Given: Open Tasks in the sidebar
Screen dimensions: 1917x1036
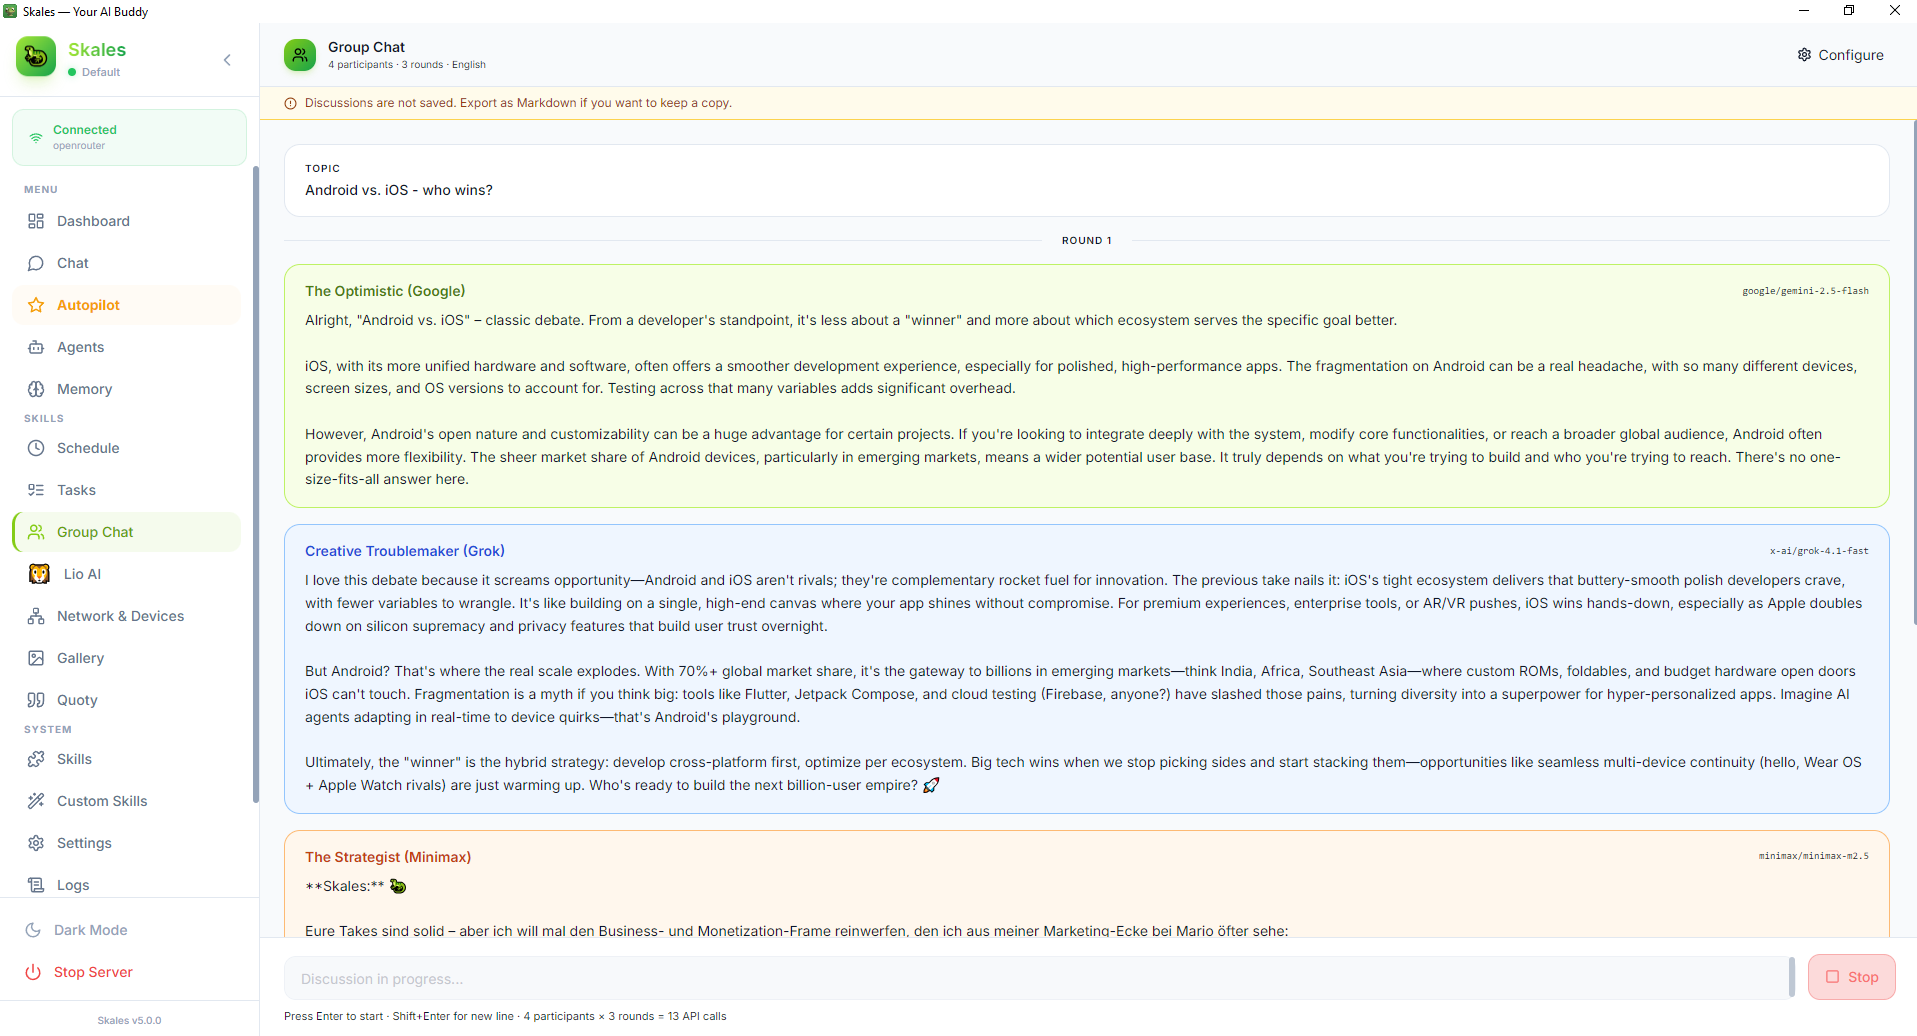Looking at the screenshot, I should [127, 490].
